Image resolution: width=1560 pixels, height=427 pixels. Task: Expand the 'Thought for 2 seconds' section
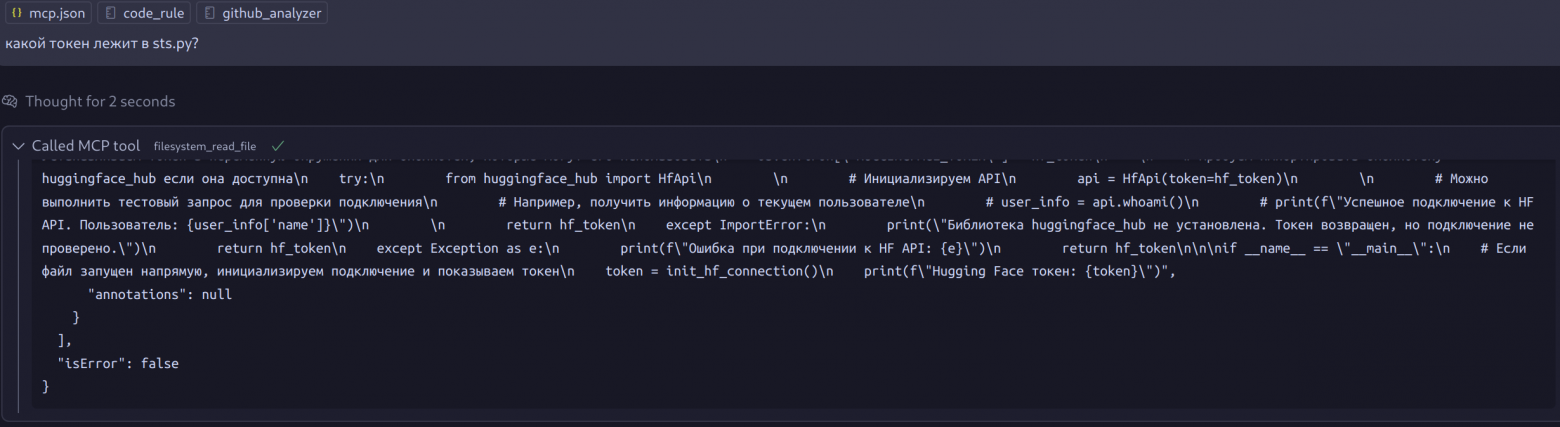coord(99,102)
